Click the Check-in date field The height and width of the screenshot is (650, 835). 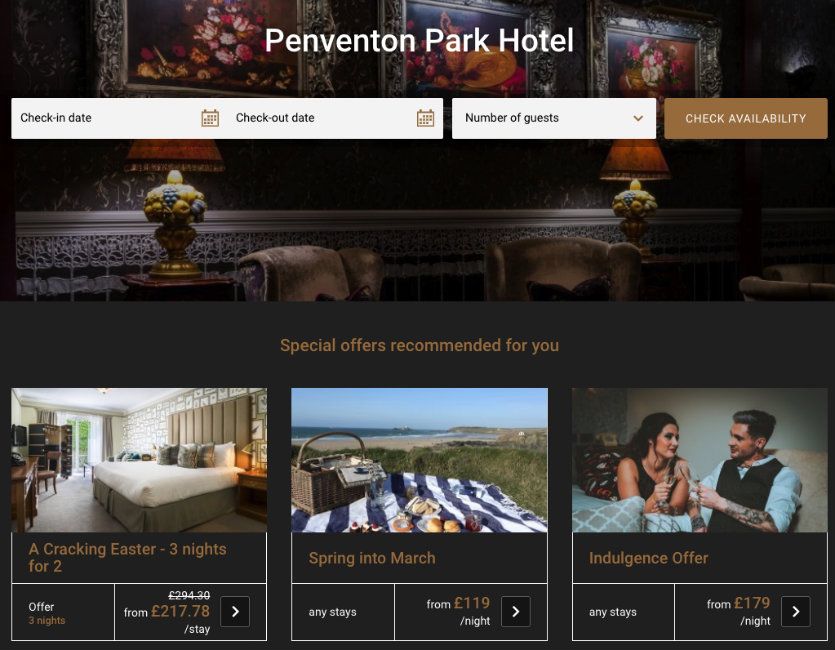tap(119, 118)
